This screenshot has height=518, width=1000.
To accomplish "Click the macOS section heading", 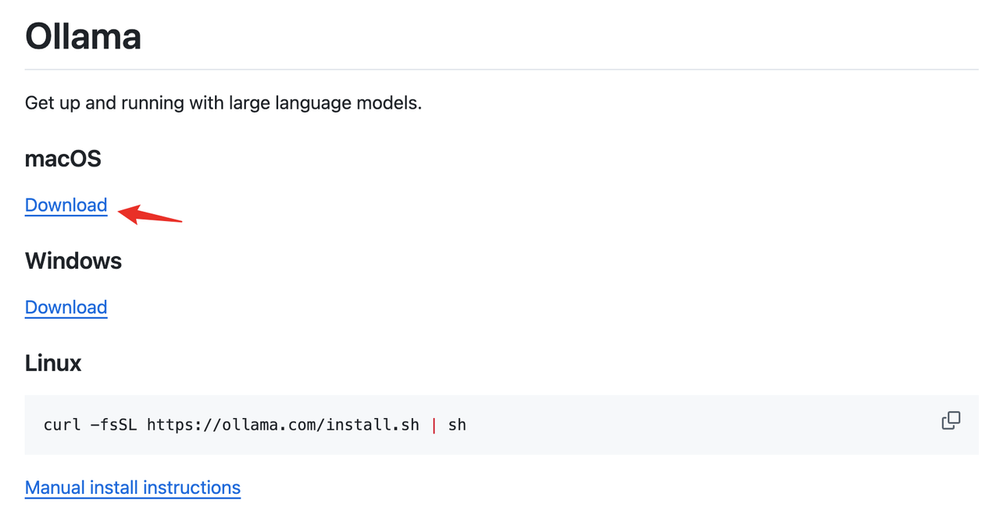I will pos(63,158).
